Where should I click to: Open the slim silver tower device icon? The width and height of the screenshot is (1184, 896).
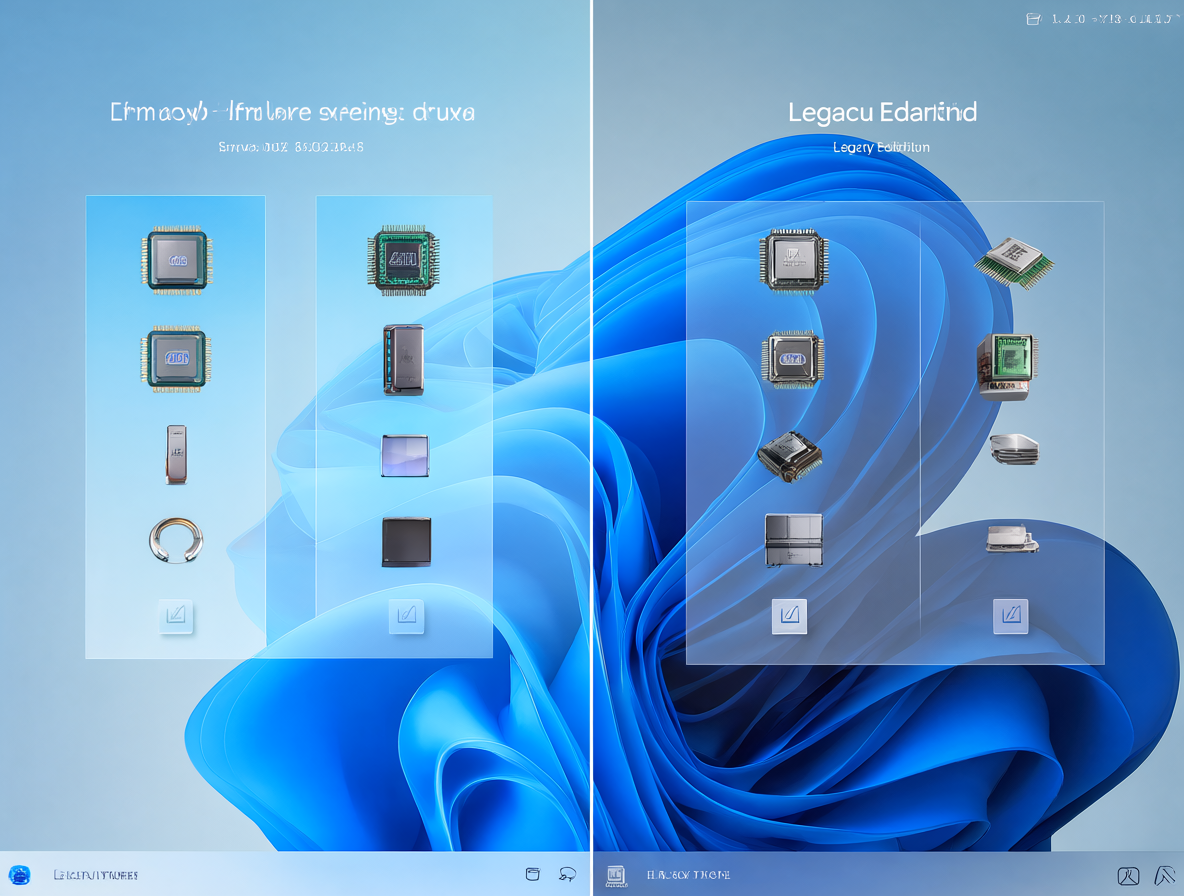(176, 454)
